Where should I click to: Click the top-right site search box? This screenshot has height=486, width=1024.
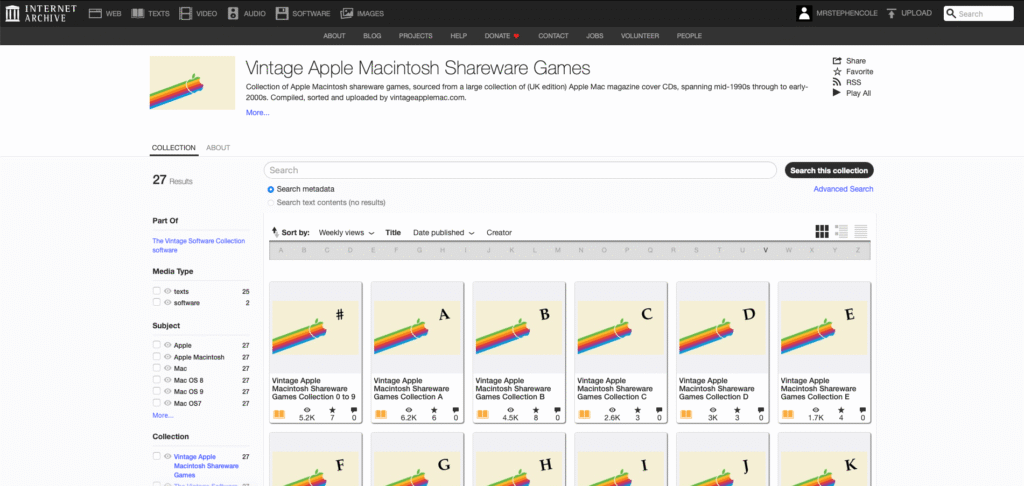[978, 13]
